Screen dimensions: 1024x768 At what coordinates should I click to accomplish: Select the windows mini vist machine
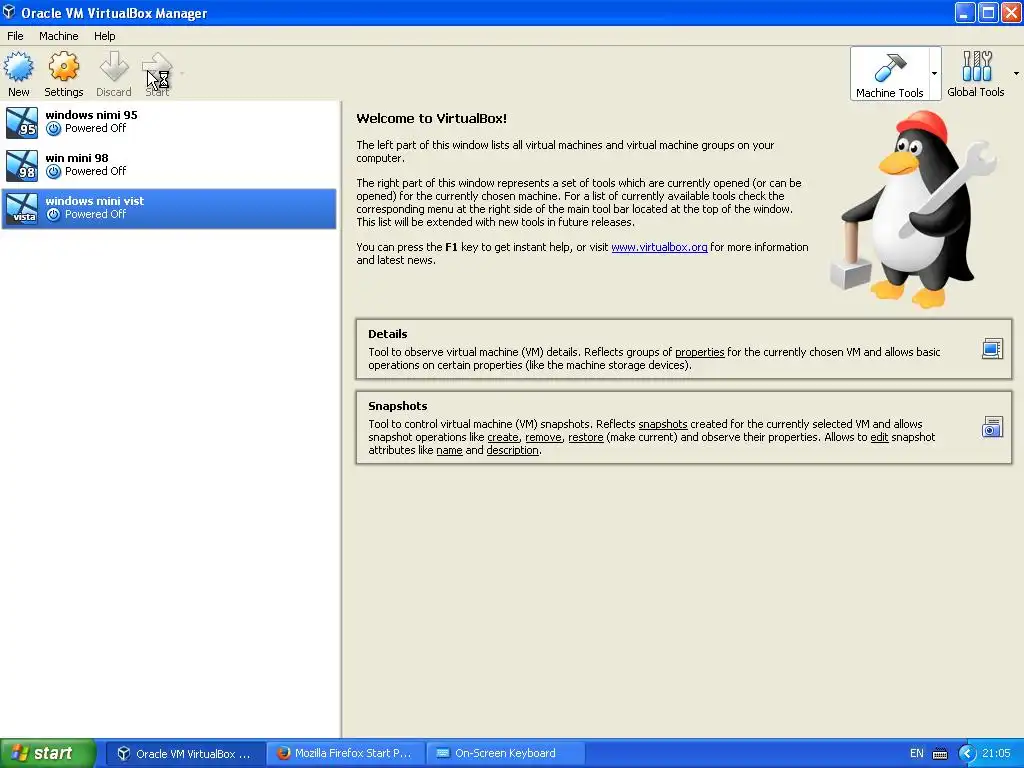[169, 208]
